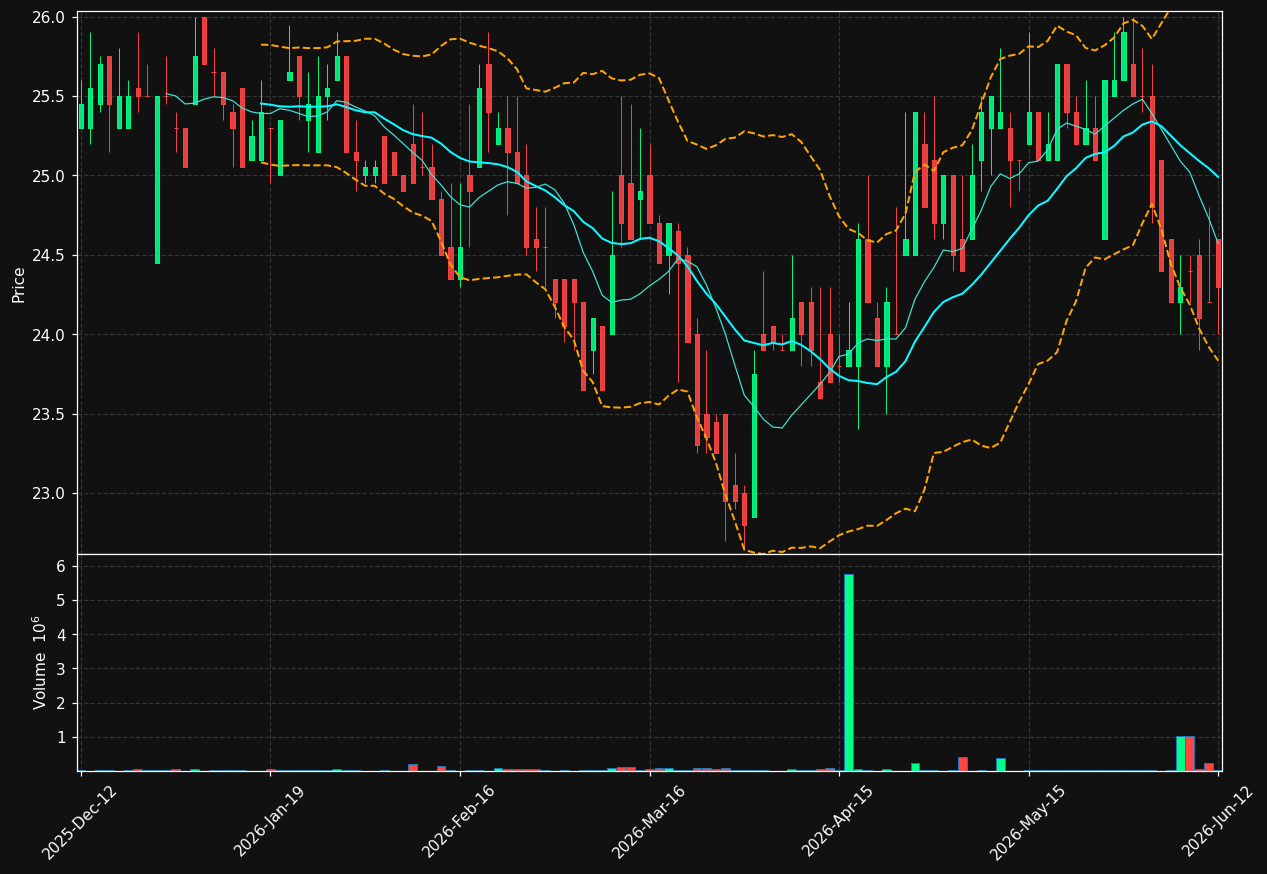
Task: Click the volume axis label 3
Action: coord(61,669)
